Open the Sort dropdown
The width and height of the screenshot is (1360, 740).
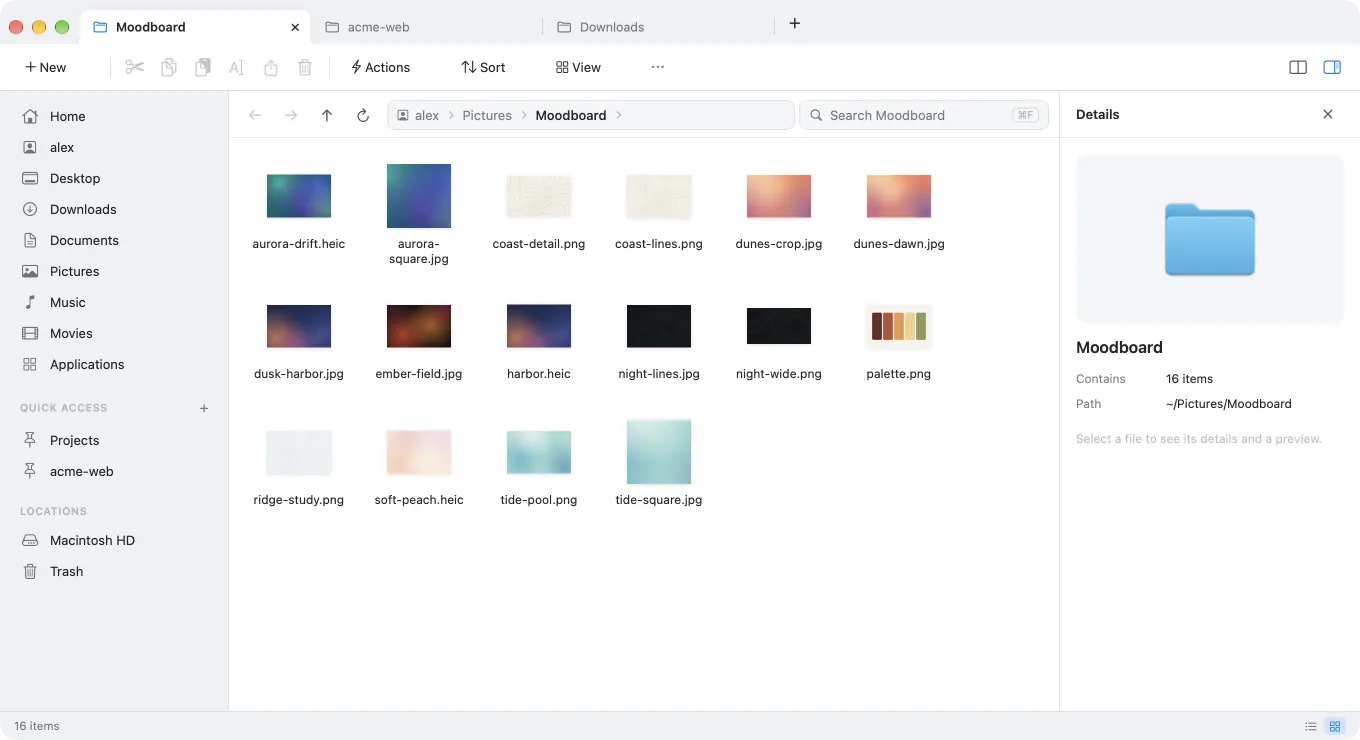483,67
